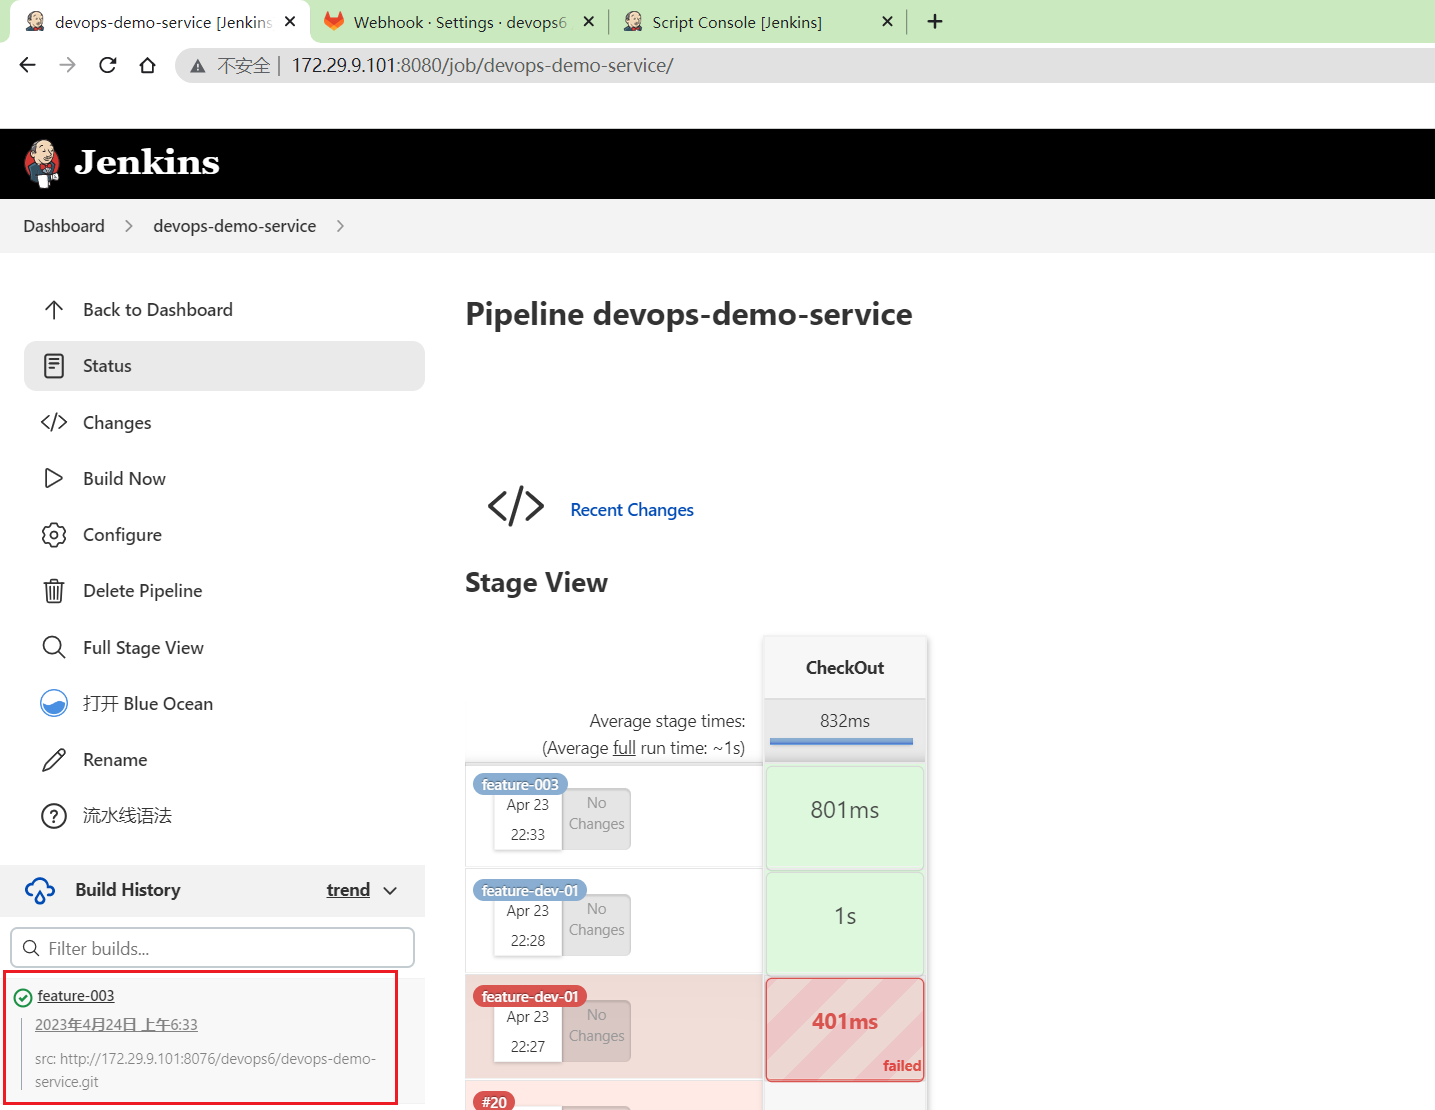The width and height of the screenshot is (1435, 1110).
Task: Click the Configure gear icon
Action: tap(54, 535)
